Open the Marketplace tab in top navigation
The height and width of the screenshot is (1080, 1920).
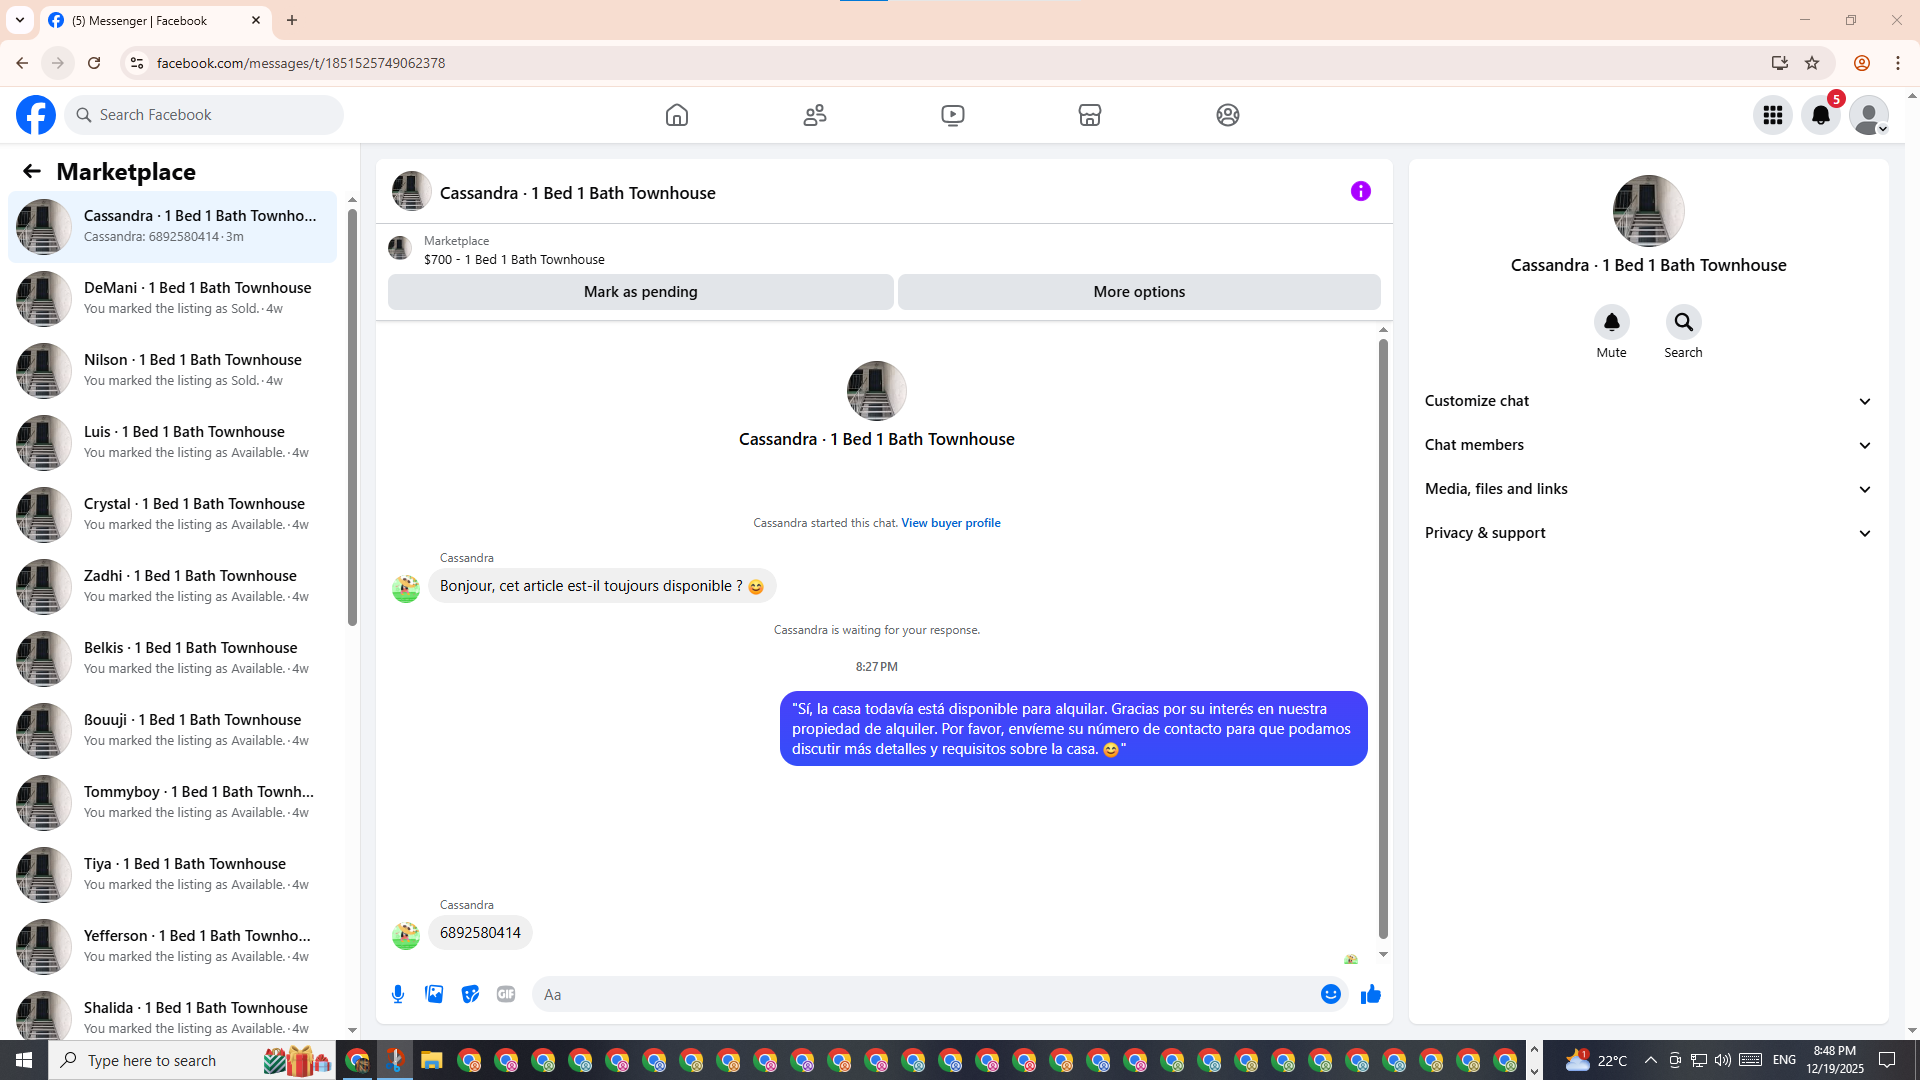1090,115
